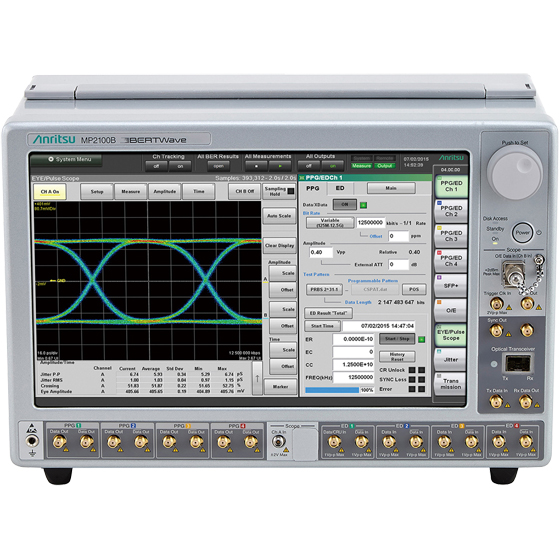Viewport: 560px width, 560px height.
Task: Open the O/E side tab
Action: pyautogui.click(x=451, y=310)
